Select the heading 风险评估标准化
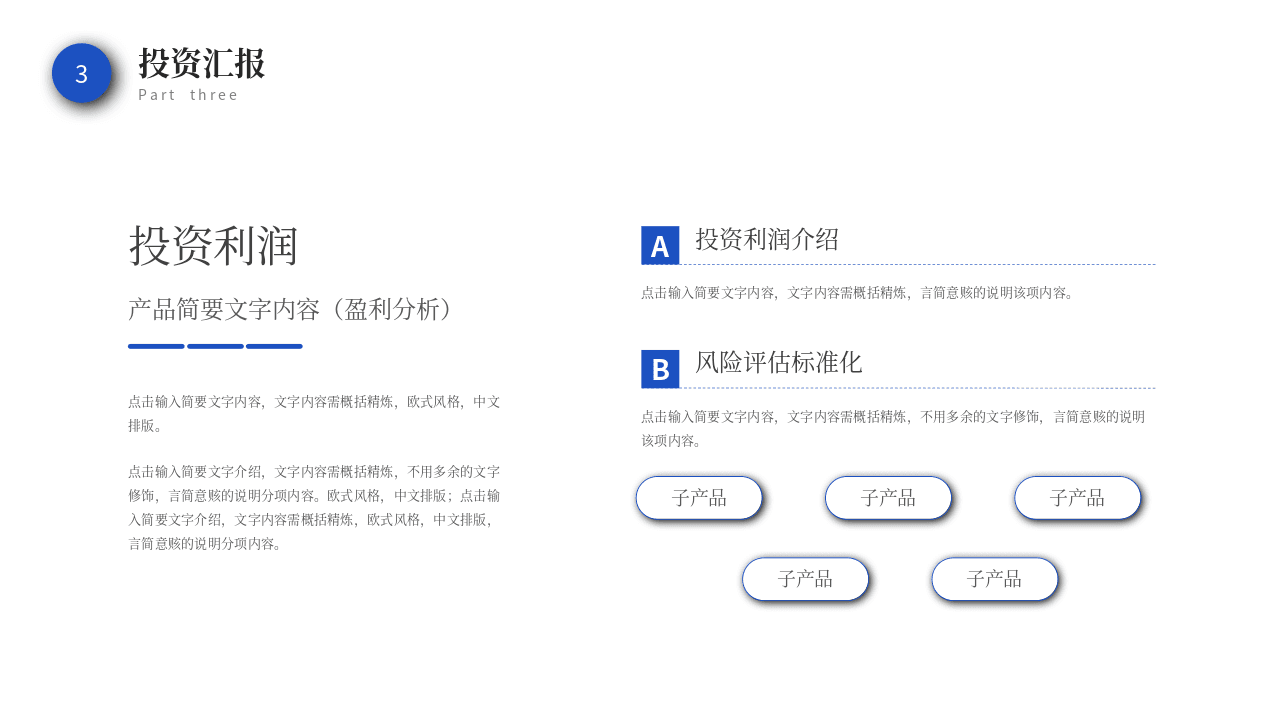1280x720 pixels. click(x=778, y=362)
